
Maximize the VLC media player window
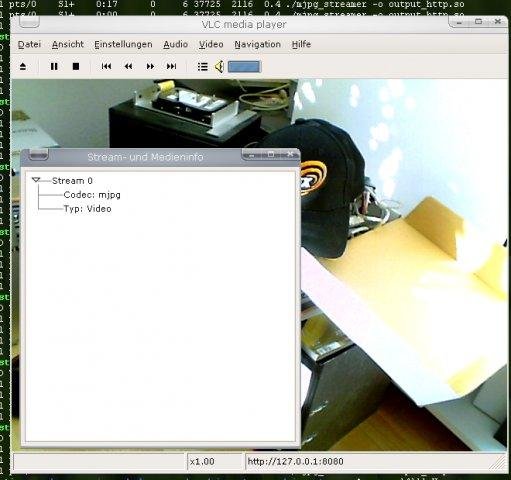tap(478, 22)
